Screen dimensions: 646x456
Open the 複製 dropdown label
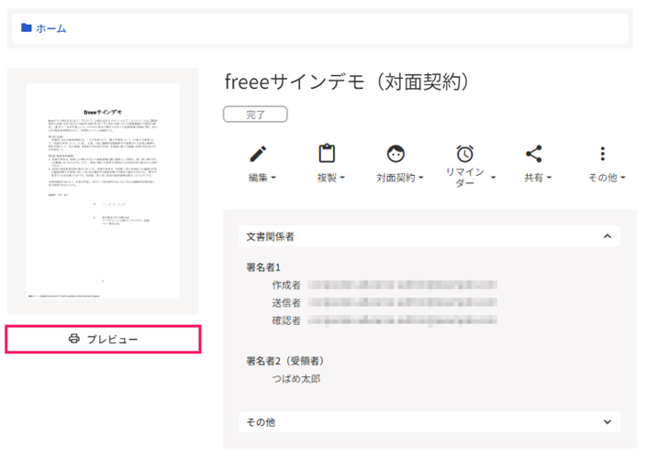pyautogui.click(x=331, y=178)
